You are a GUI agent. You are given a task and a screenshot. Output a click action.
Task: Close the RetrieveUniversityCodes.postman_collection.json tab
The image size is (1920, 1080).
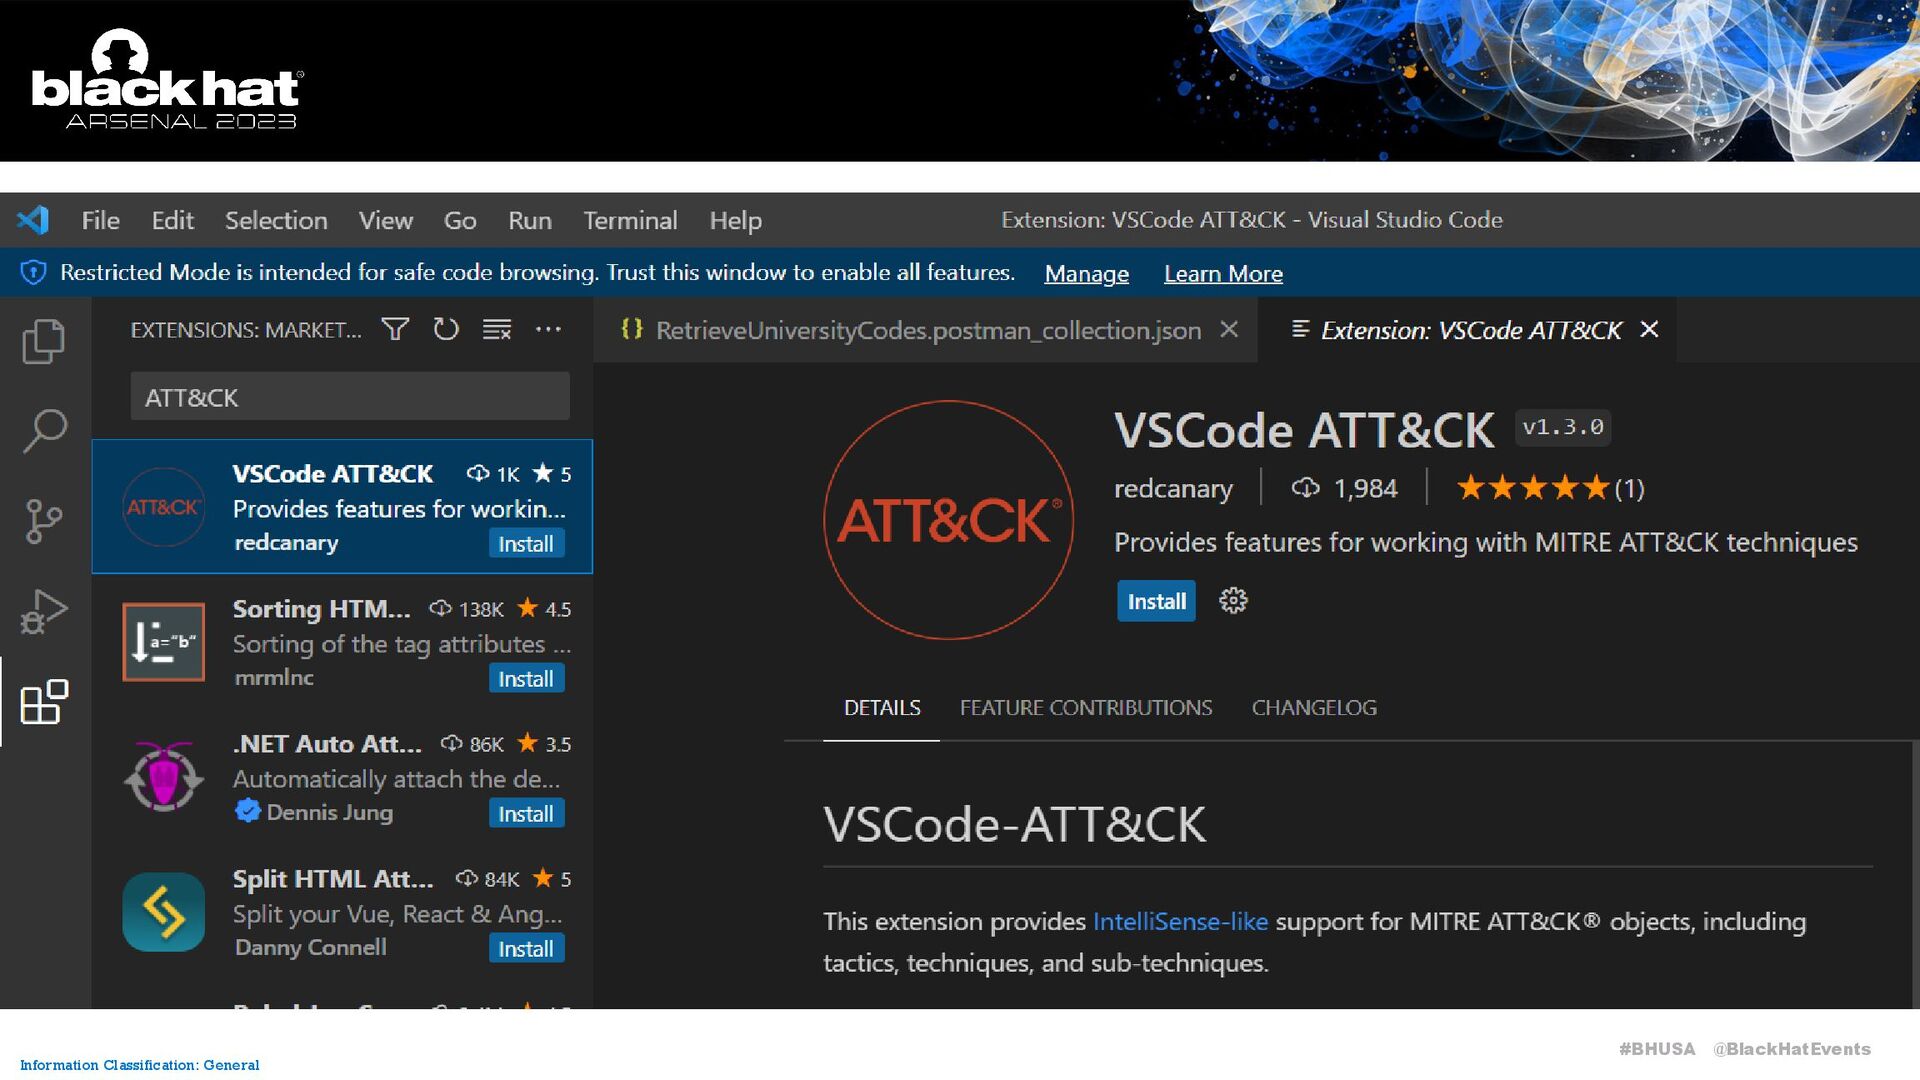pyautogui.click(x=1229, y=329)
